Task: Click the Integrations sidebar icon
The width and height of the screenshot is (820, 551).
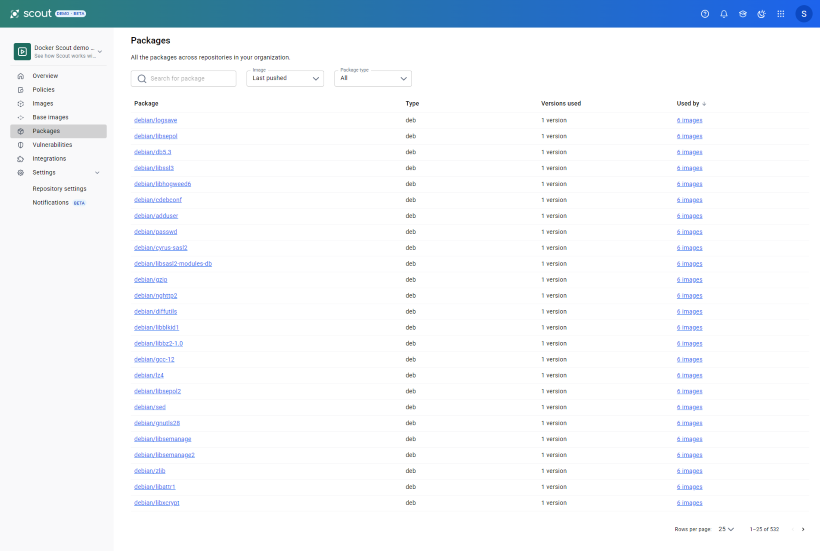Action: point(20,159)
